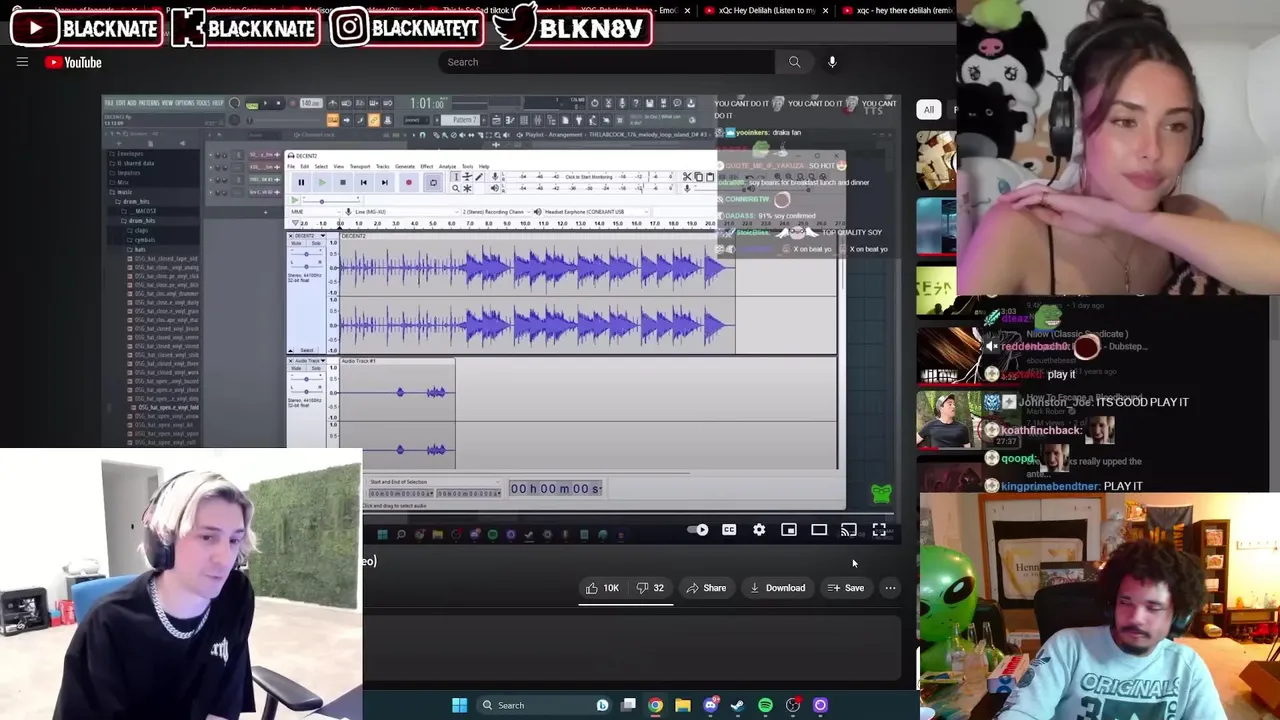Click the Download button
The width and height of the screenshot is (1280, 720).
[777, 588]
